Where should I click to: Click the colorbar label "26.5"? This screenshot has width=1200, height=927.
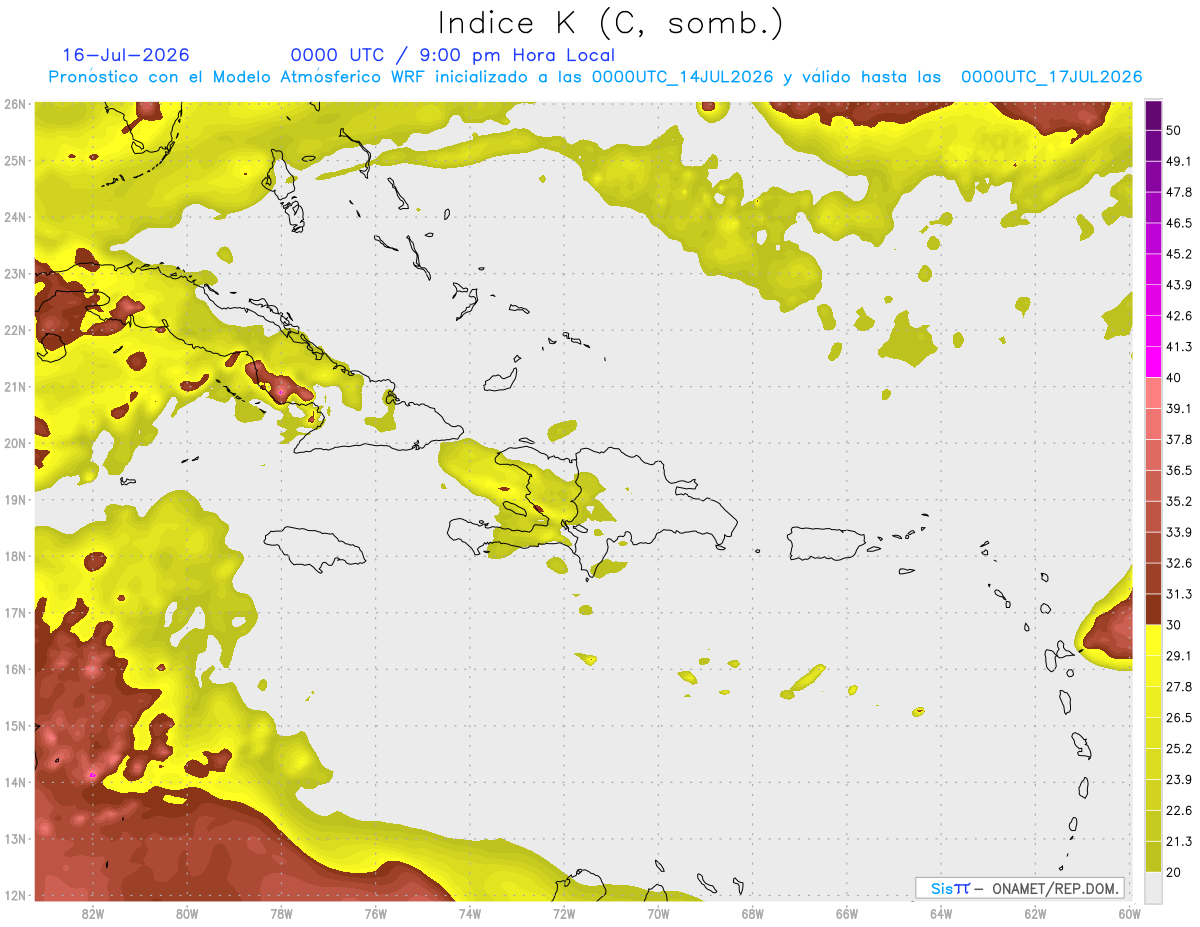pyautogui.click(x=1179, y=718)
